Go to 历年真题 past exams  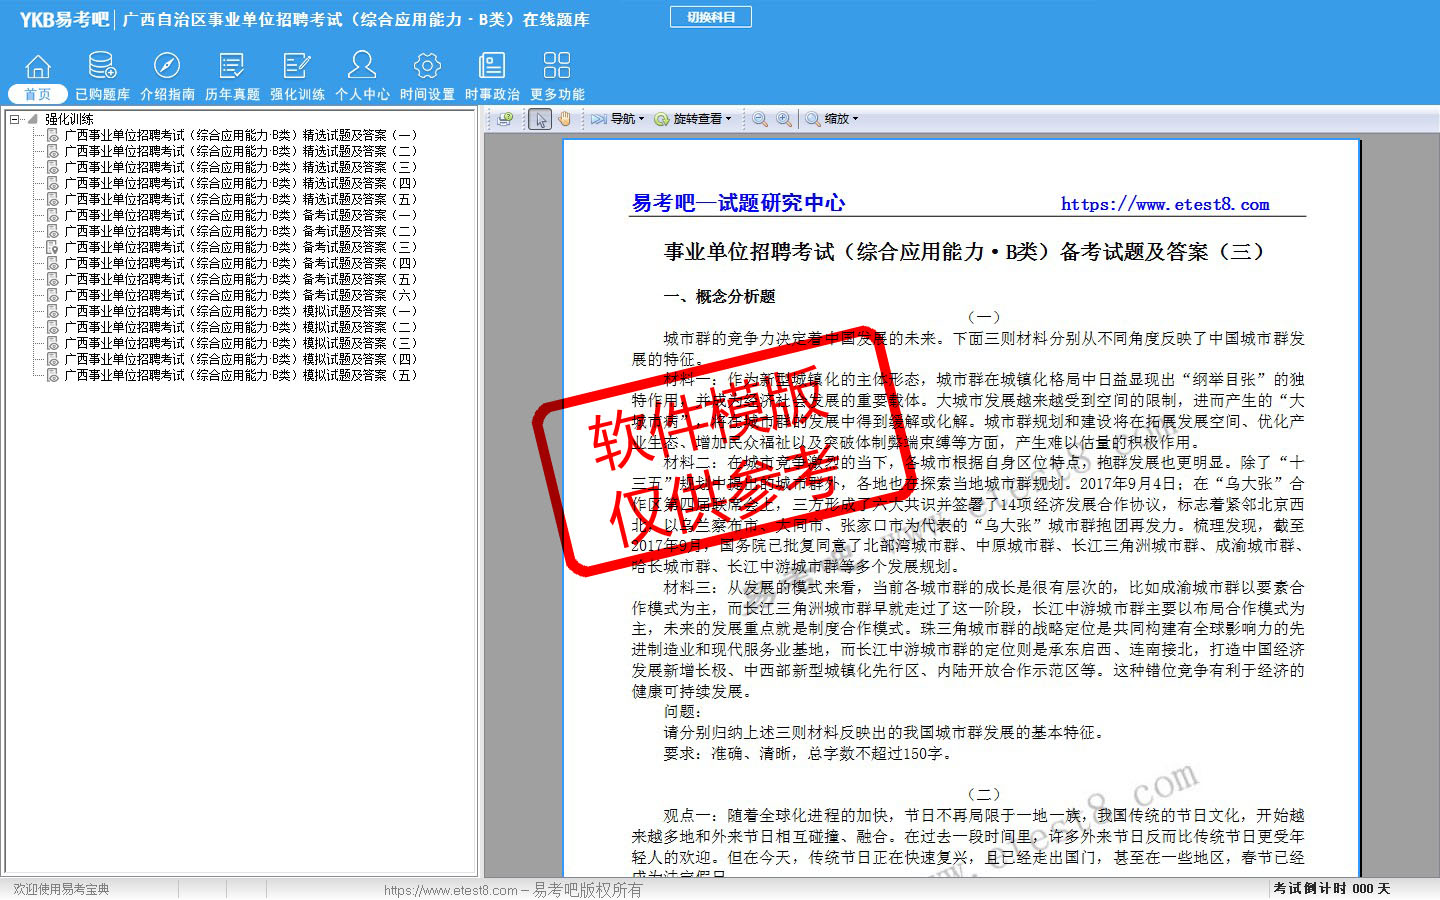(x=232, y=76)
